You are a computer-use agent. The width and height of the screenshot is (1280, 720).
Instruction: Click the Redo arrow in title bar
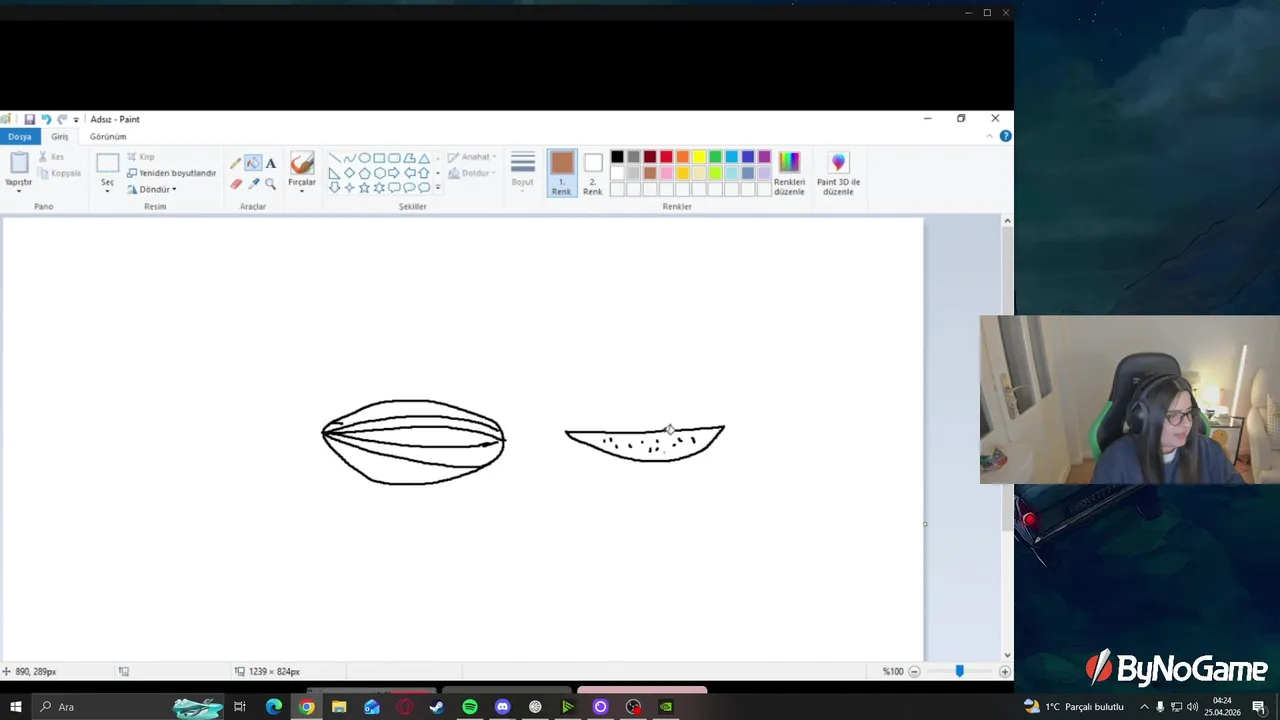tap(62, 119)
